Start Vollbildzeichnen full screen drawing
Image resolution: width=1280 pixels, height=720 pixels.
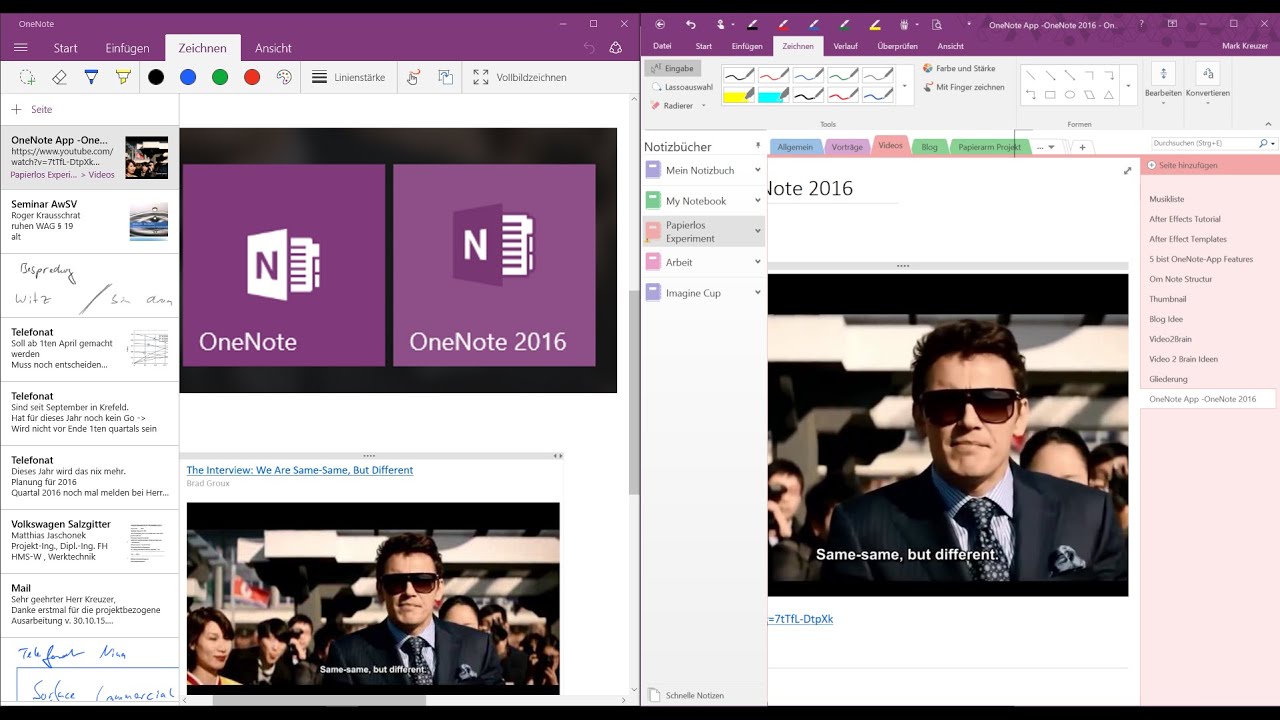[x=520, y=77]
